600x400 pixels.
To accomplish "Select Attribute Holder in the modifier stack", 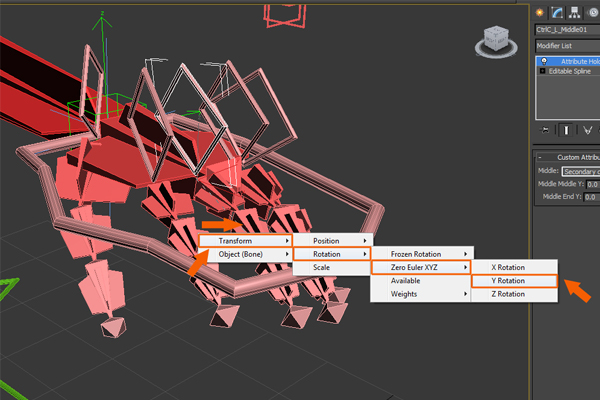I will (x=568, y=61).
